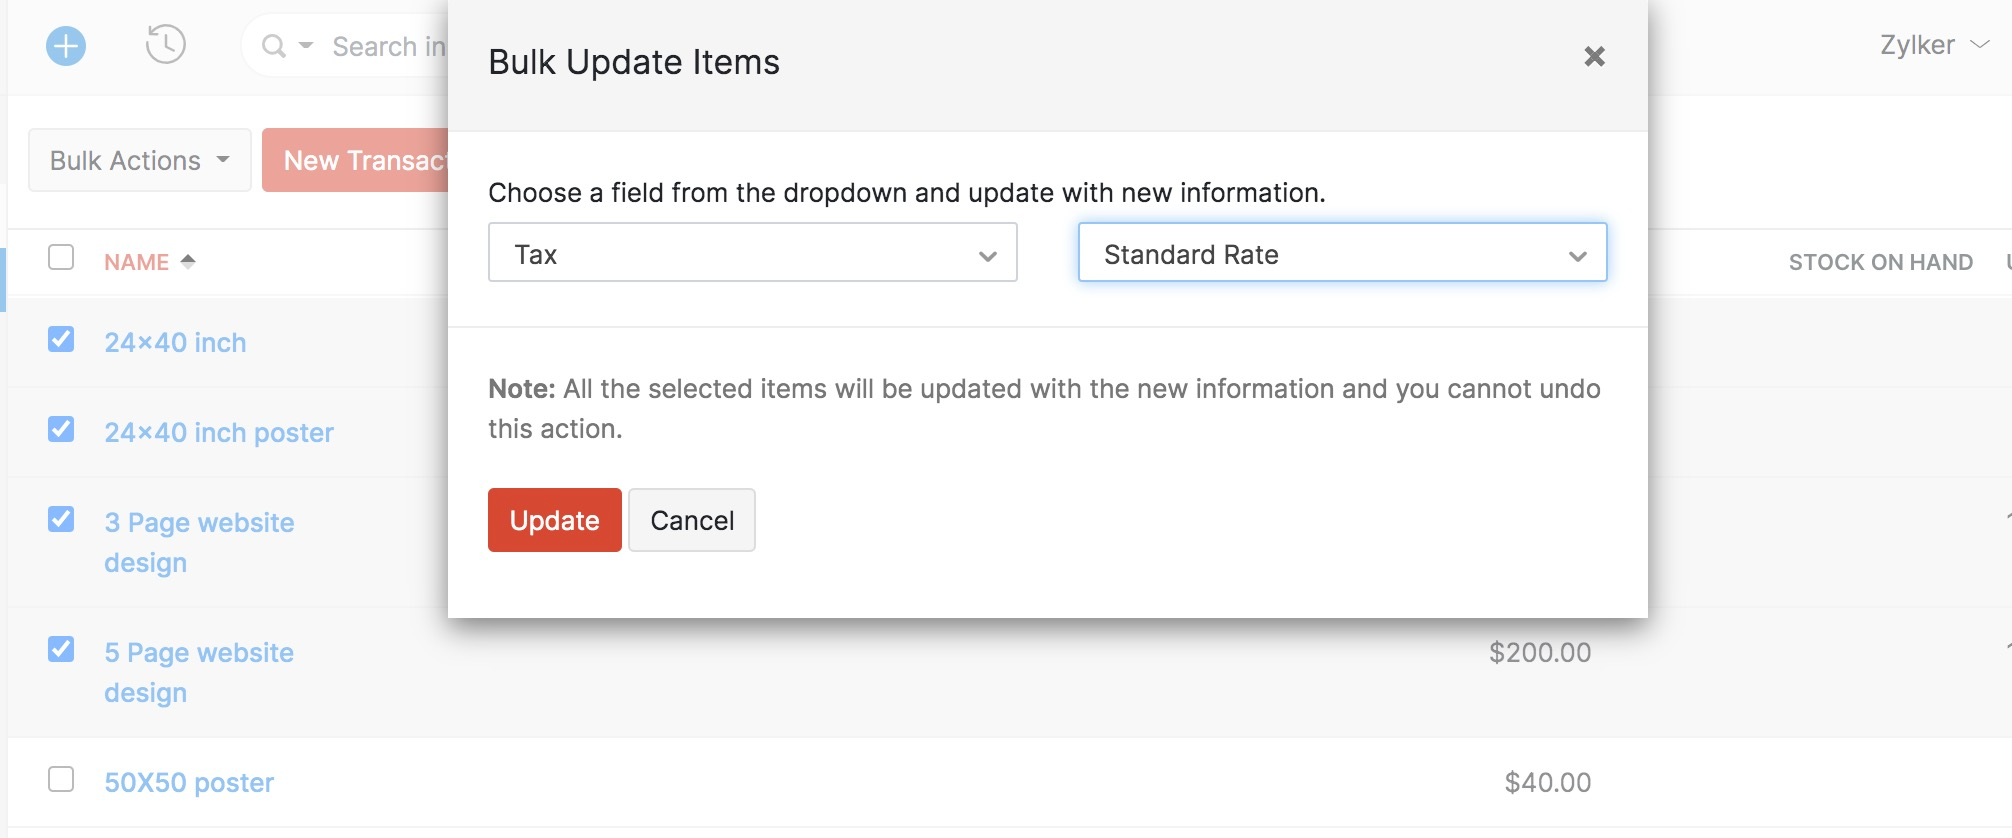The height and width of the screenshot is (838, 2012).
Task: Close the Bulk Update Items dialog
Action: 1594,56
